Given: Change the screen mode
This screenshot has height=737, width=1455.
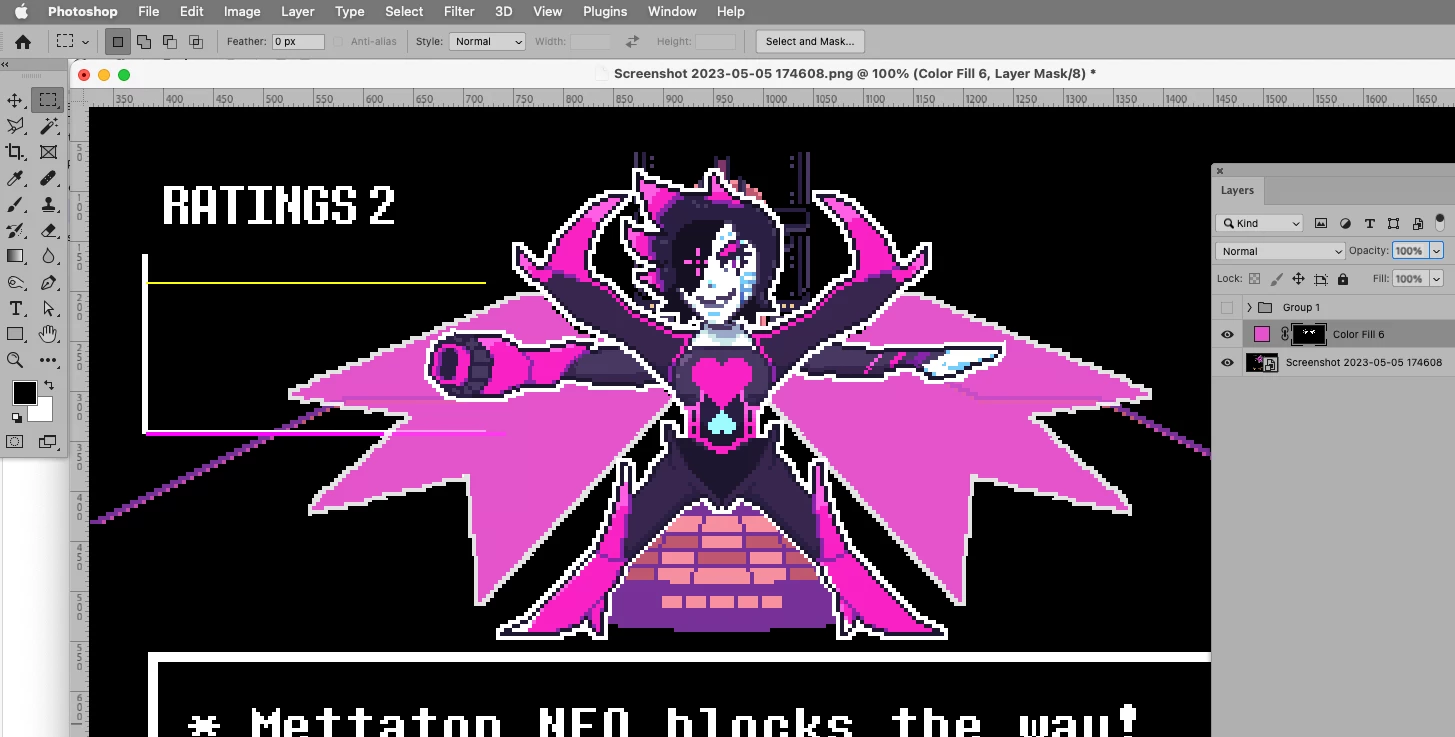Looking at the screenshot, I should [x=48, y=441].
